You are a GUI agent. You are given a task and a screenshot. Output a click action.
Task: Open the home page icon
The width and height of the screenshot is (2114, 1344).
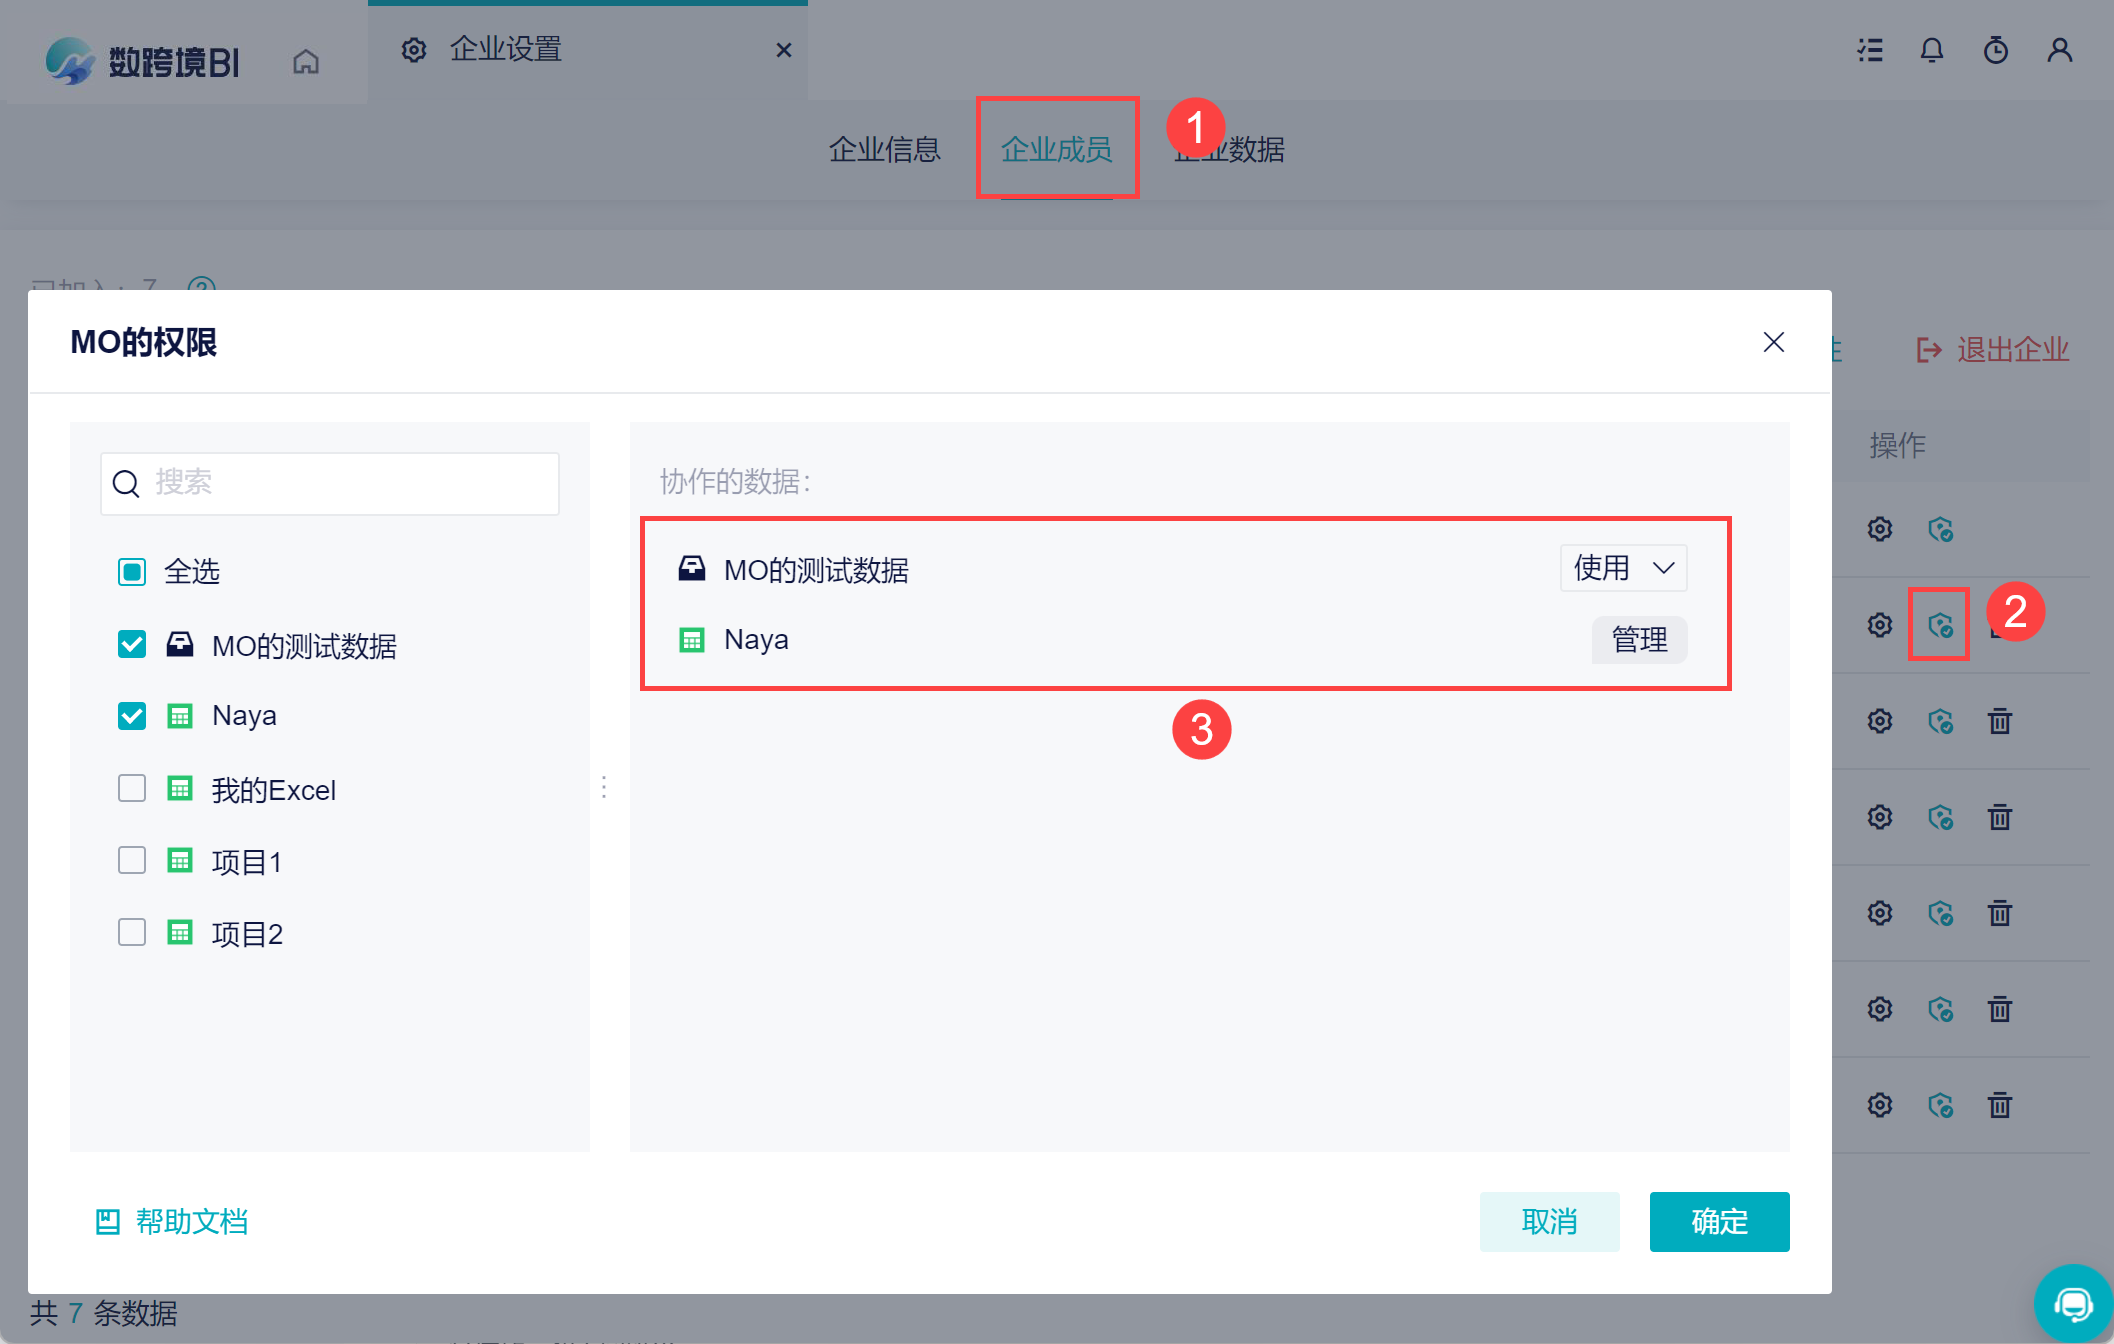(306, 62)
